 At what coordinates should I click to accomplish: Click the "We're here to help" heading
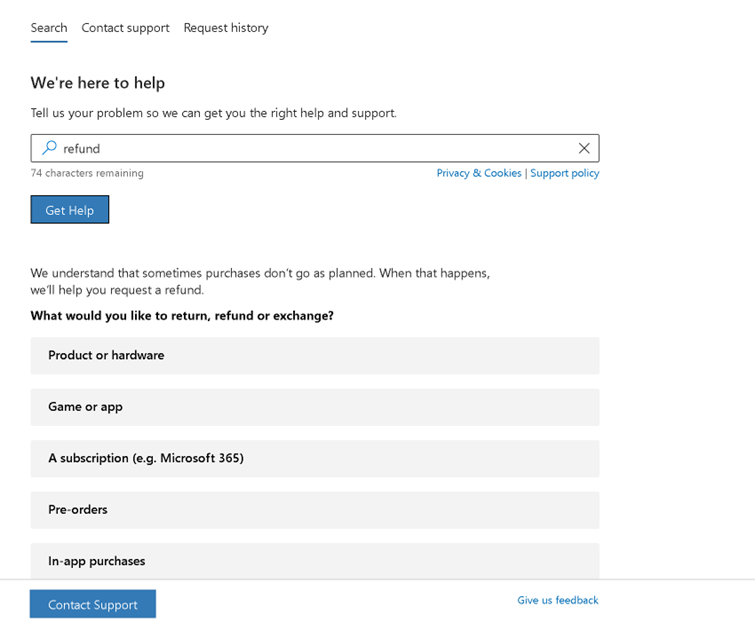pyautogui.click(x=98, y=83)
